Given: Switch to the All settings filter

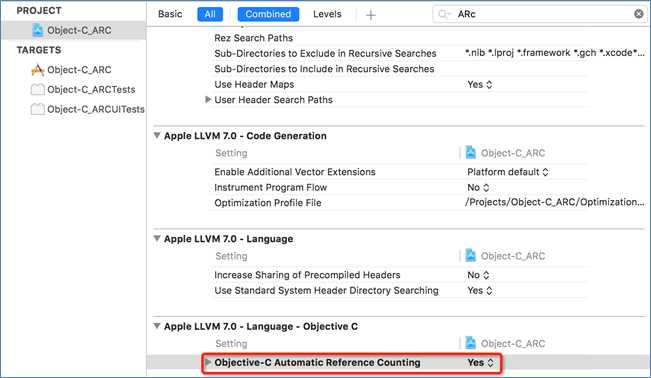Looking at the screenshot, I should (x=210, y=14).
